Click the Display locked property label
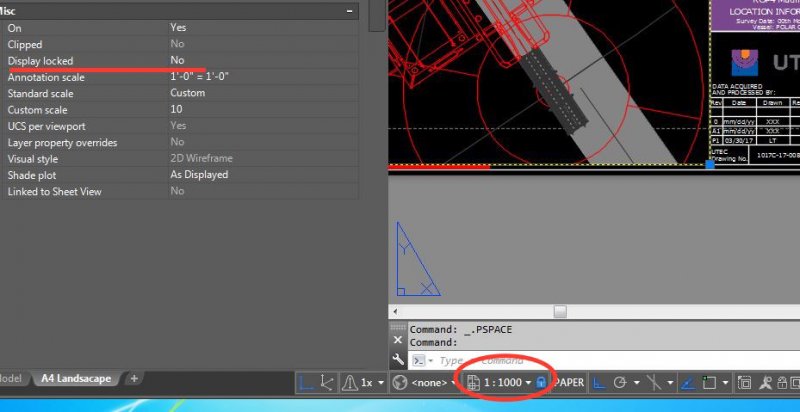The height and width of the screenshot is (412, 800). [40, 61]
